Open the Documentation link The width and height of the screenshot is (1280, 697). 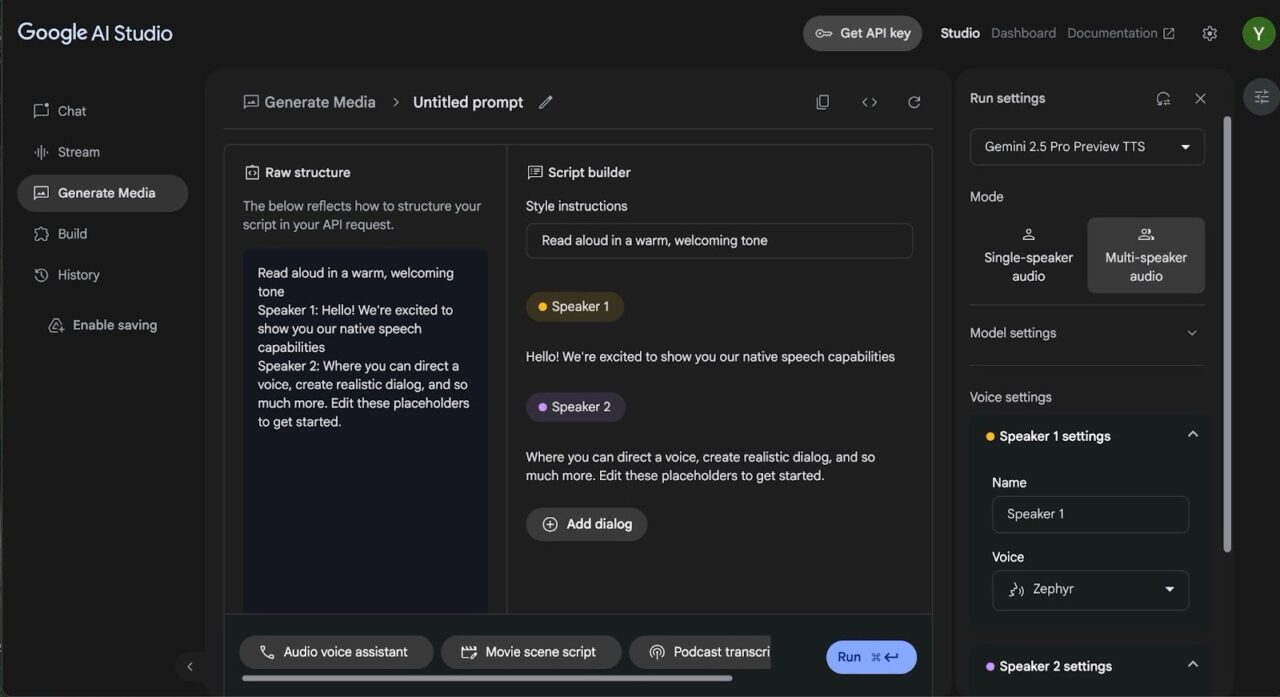[1121, 33]
